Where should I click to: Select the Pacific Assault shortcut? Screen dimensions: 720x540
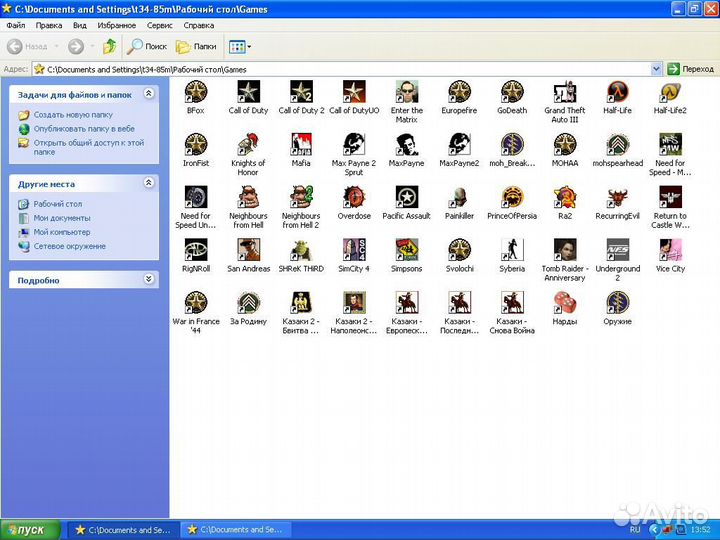click(x=407, y=202)
